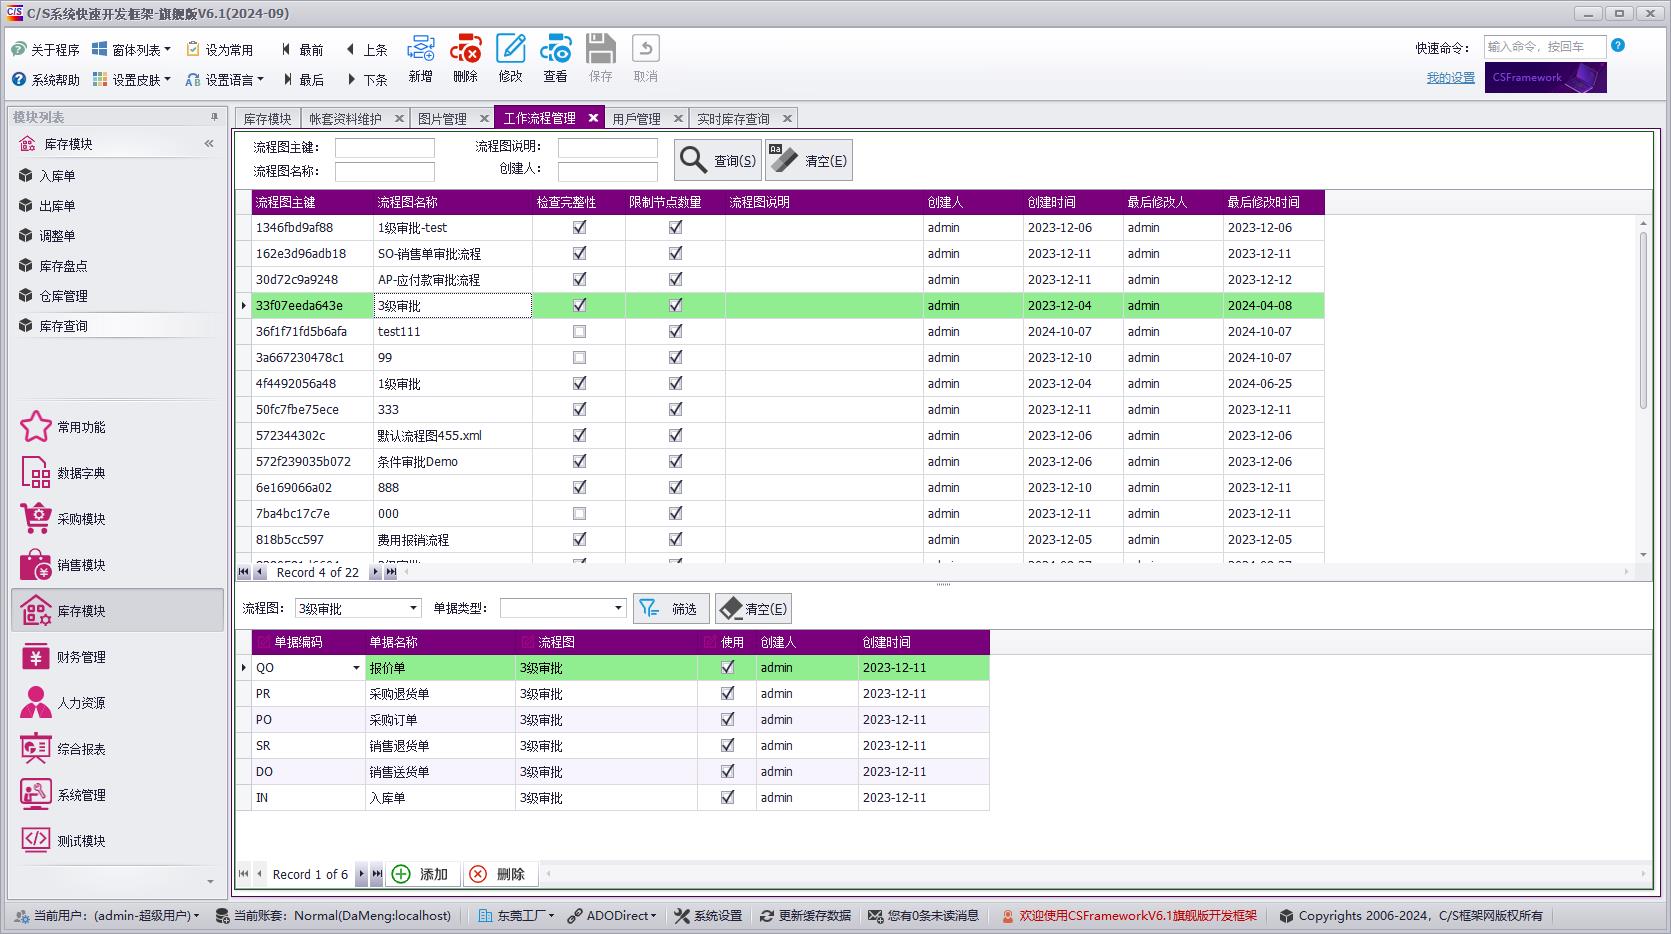Click the vertical scrollbar of the workflow grid
Image resolution: width=1671 pixels, height=934 pixels.
(x=1643, y=320)
